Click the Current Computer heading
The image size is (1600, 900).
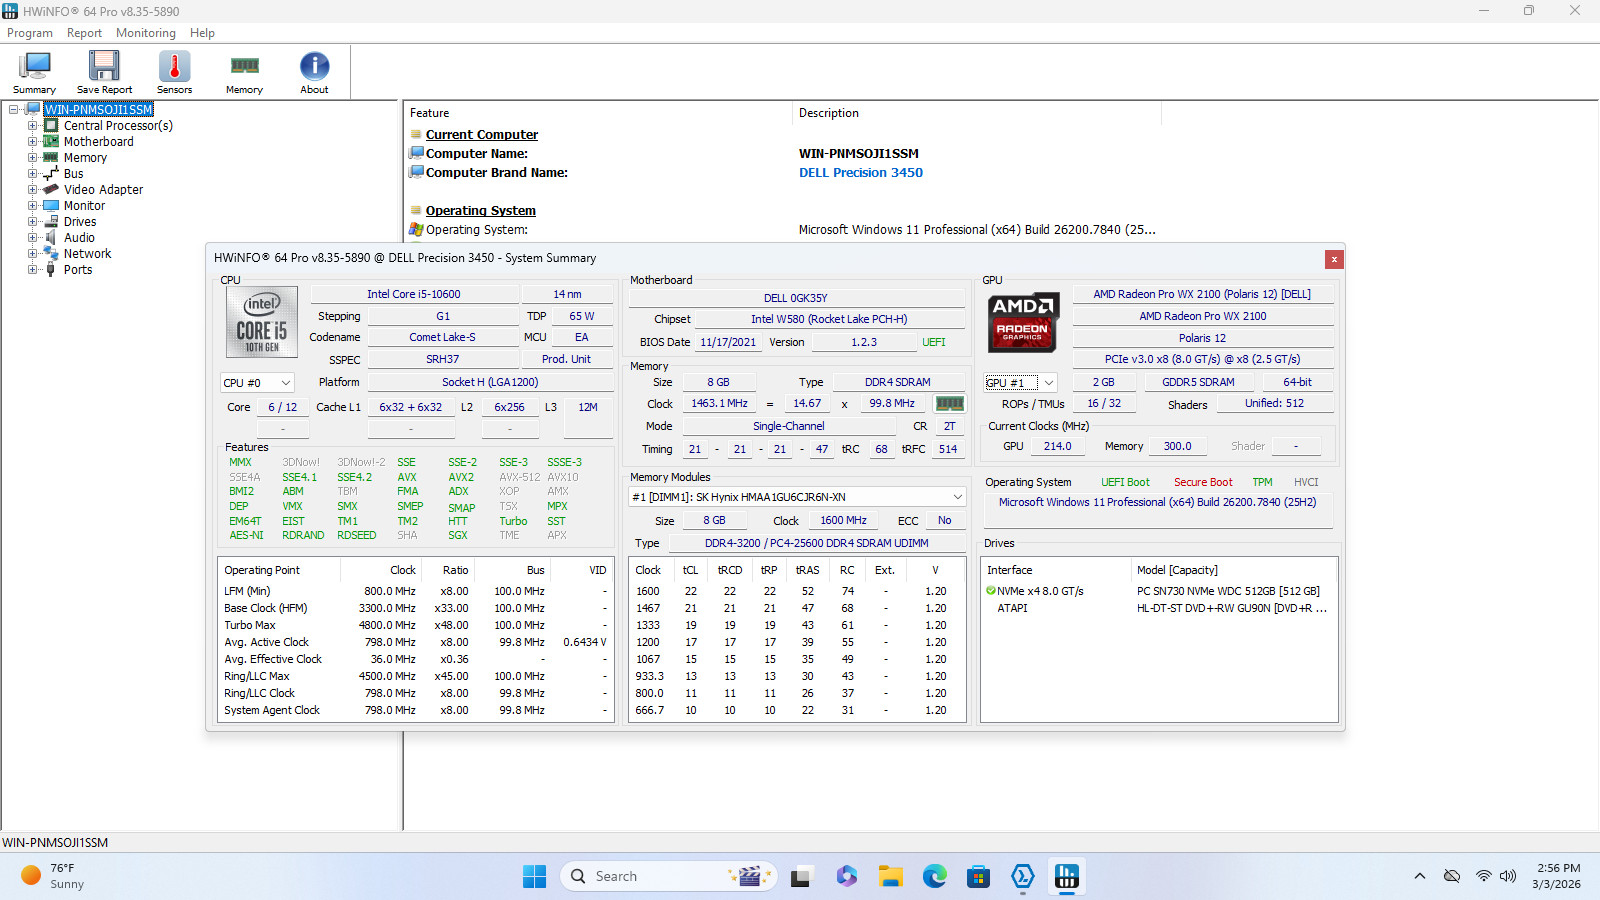click(x=482, y=135)
